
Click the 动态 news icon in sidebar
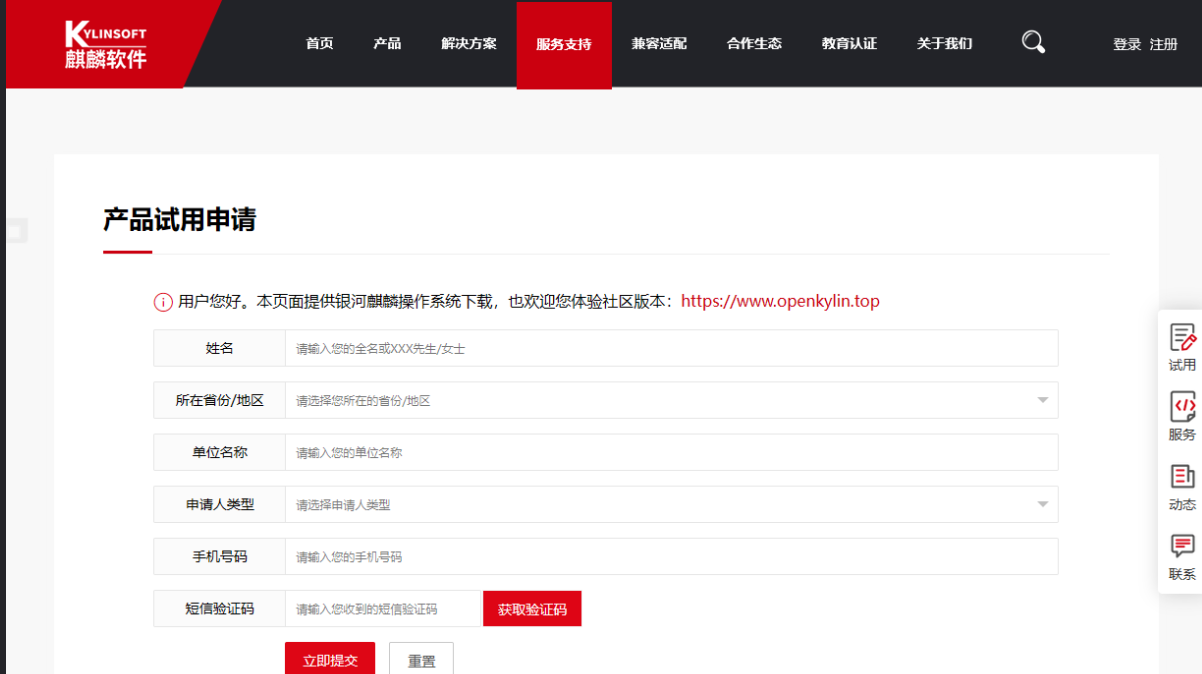point(1182,477)
